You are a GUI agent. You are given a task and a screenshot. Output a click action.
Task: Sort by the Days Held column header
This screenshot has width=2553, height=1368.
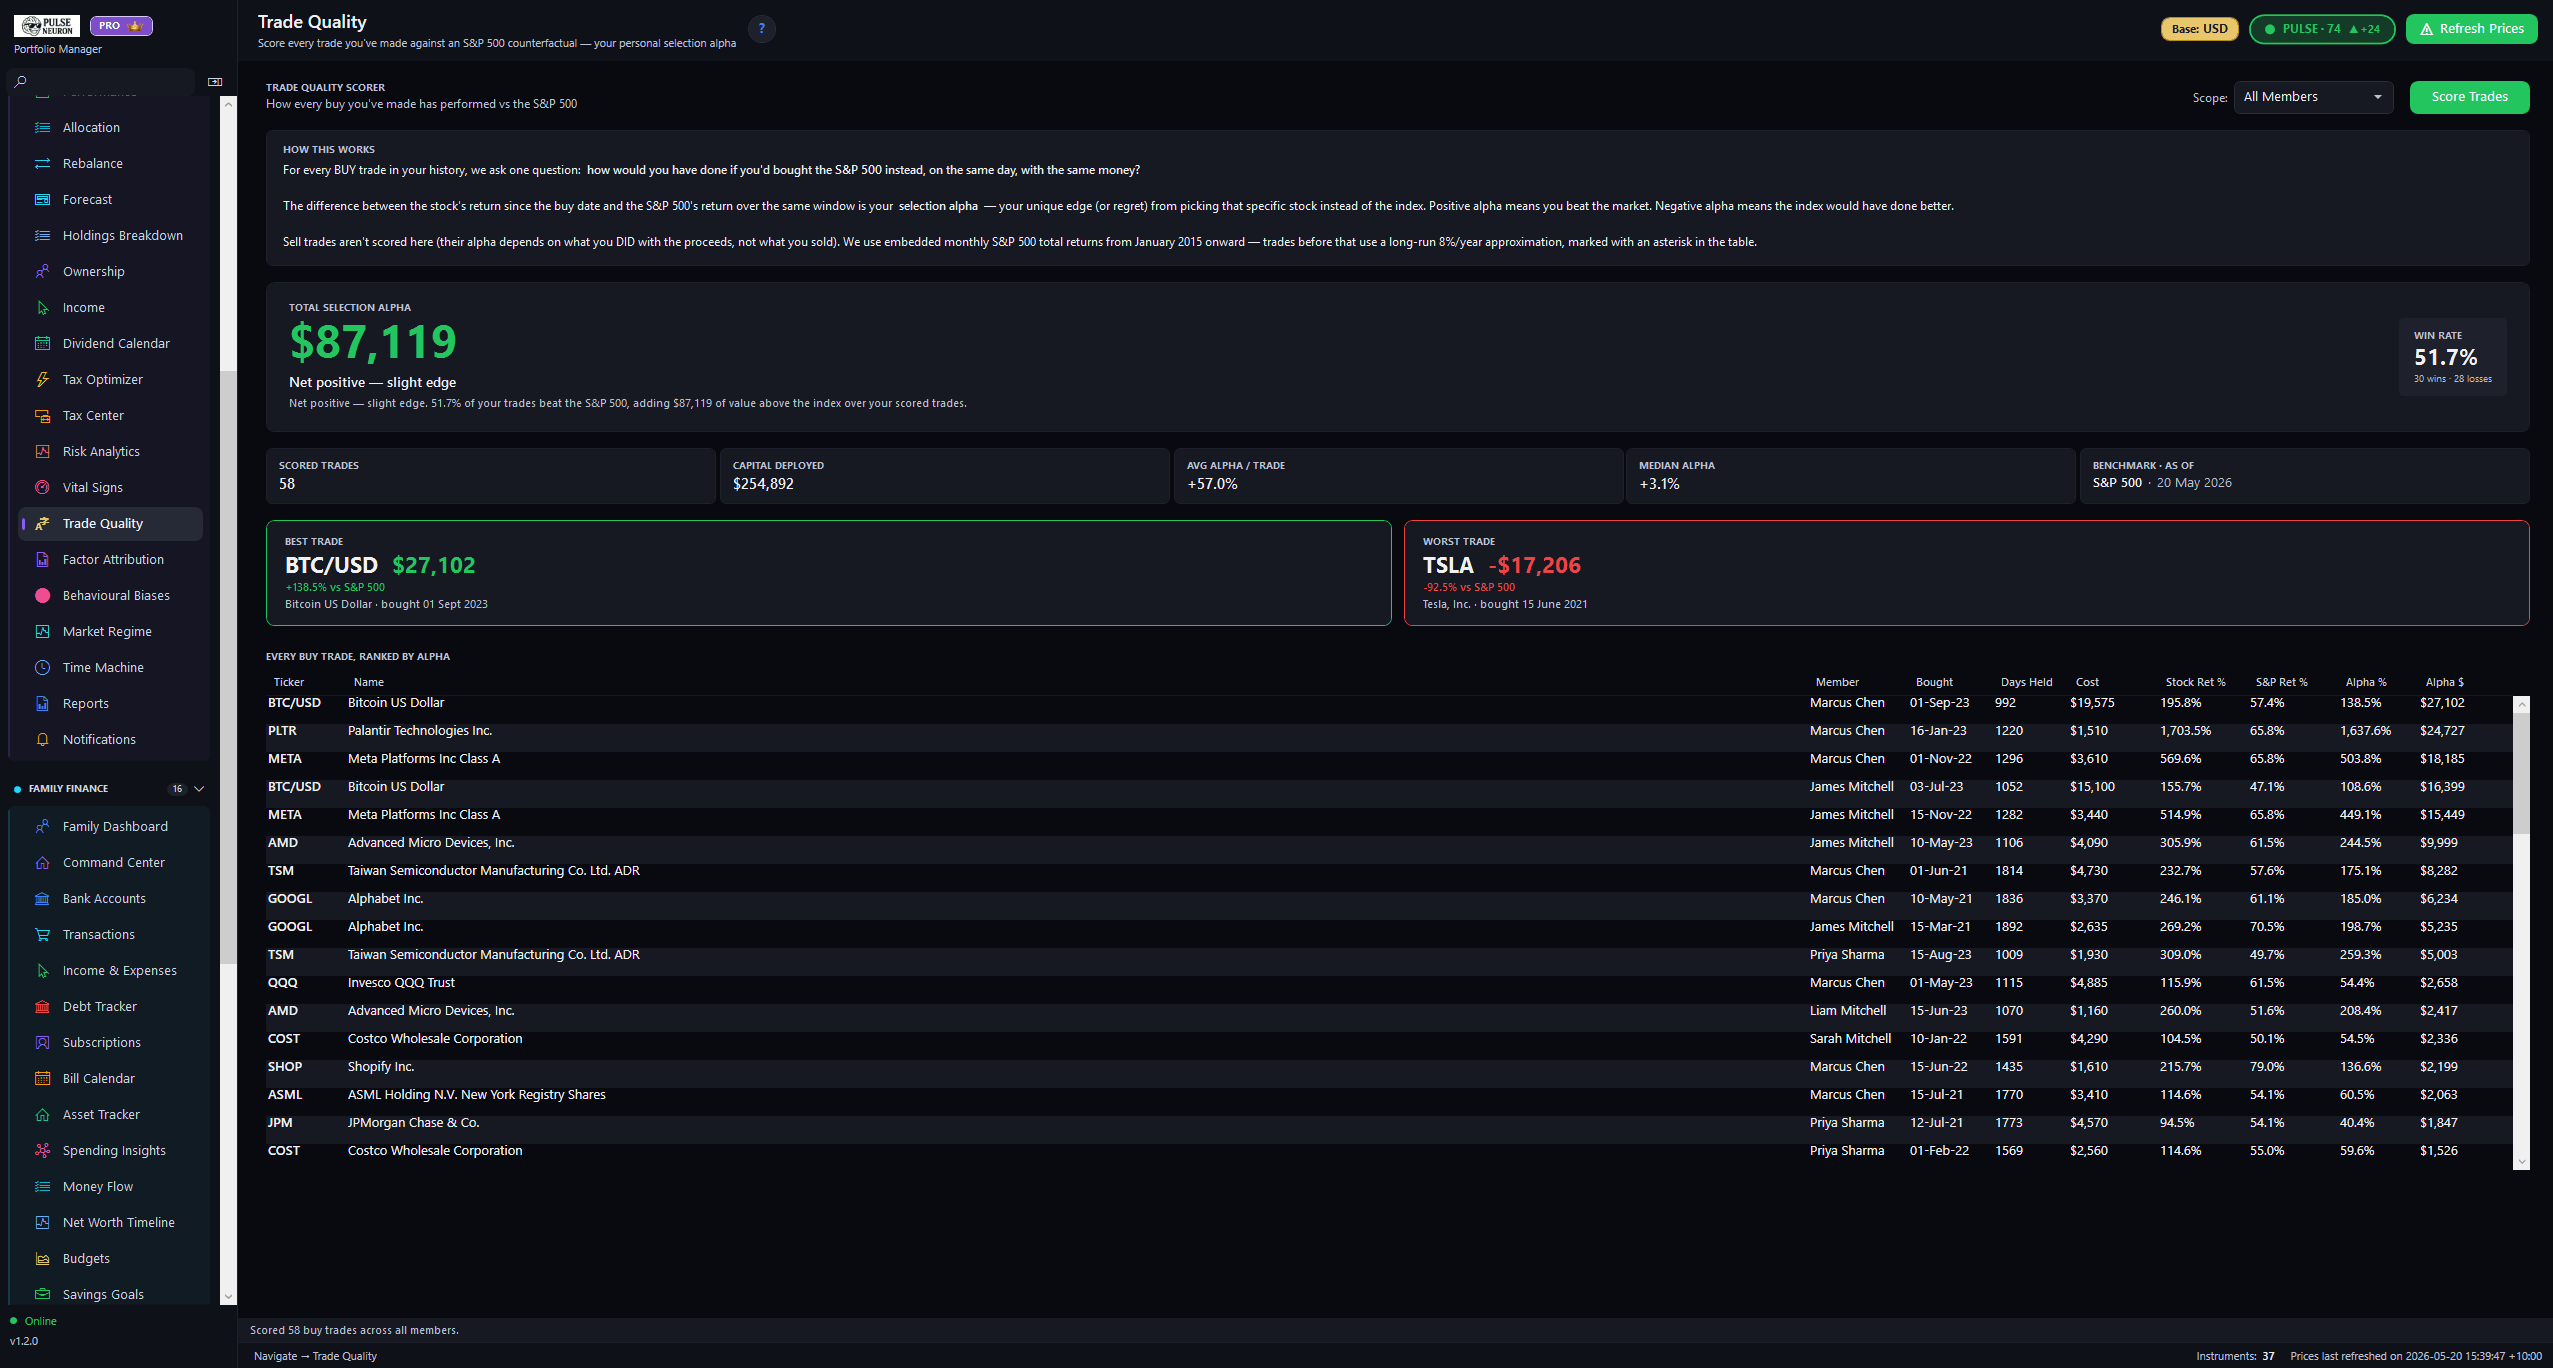pyautogui.click(x=2026, y=682)
